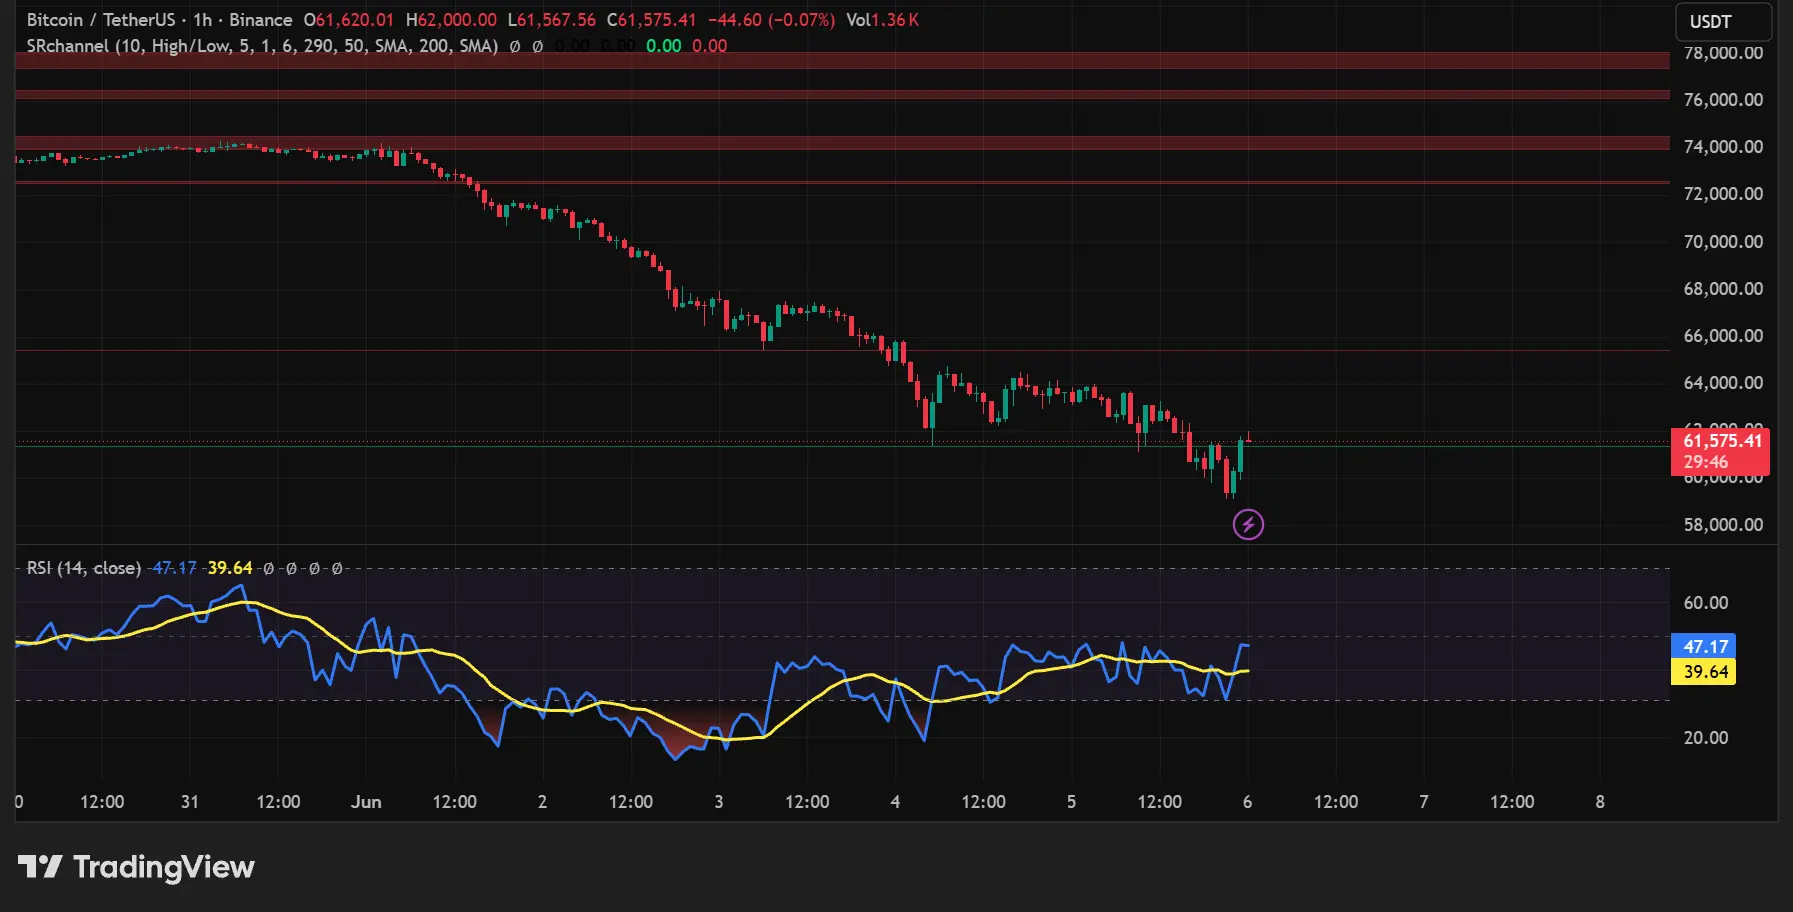This screenshot has height=912, width=1793.
Task: Click the 76,000.00 price axis label
Action: (x=1723, y=100)
